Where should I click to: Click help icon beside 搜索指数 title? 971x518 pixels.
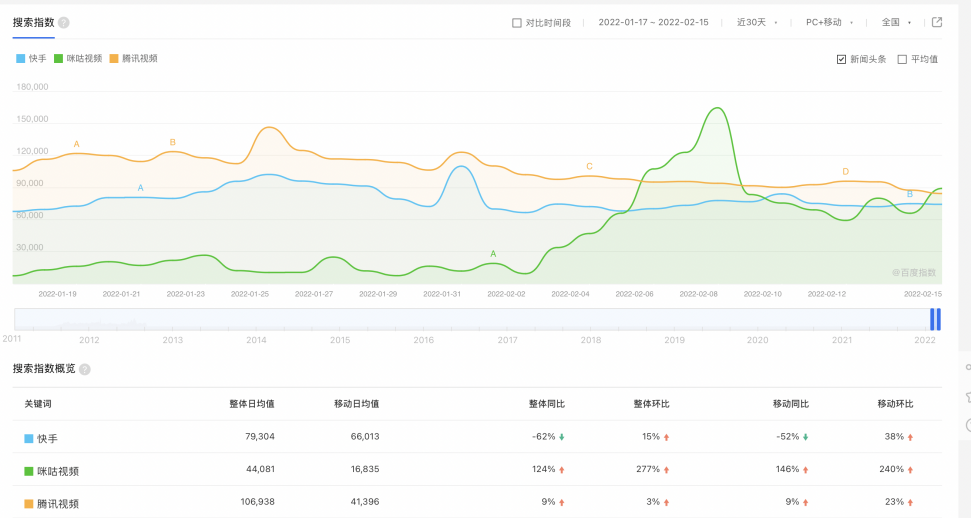click(64, 22)
